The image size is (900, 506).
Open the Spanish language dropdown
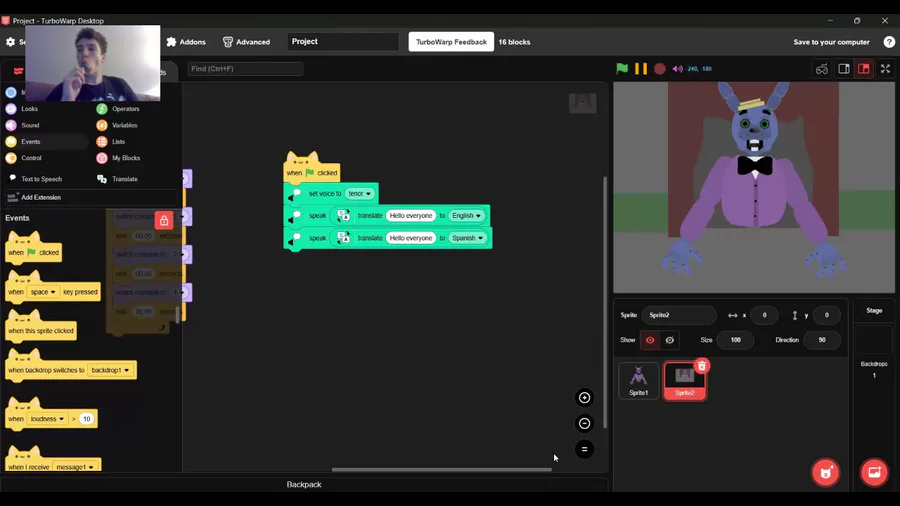click(467, 238)
